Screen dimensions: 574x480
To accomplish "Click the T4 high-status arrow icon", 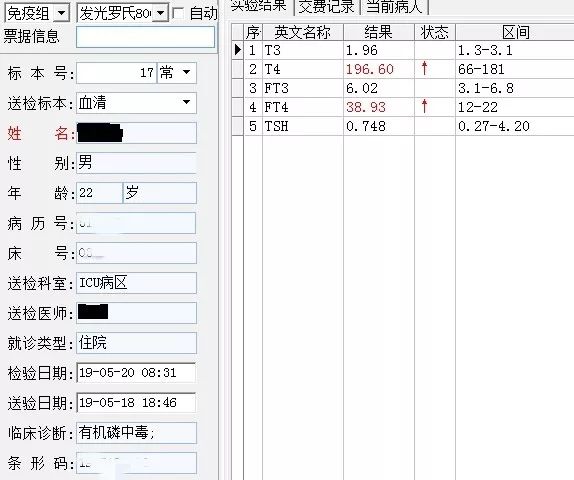I will pyautogui.click(x=424, y=68).
